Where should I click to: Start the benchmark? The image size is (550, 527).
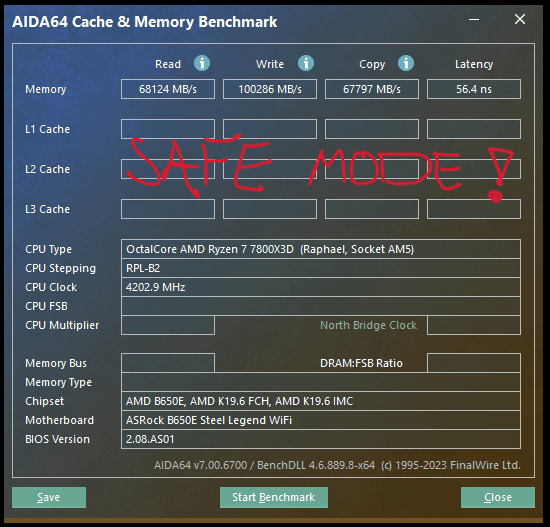click(x=274, y=497)
